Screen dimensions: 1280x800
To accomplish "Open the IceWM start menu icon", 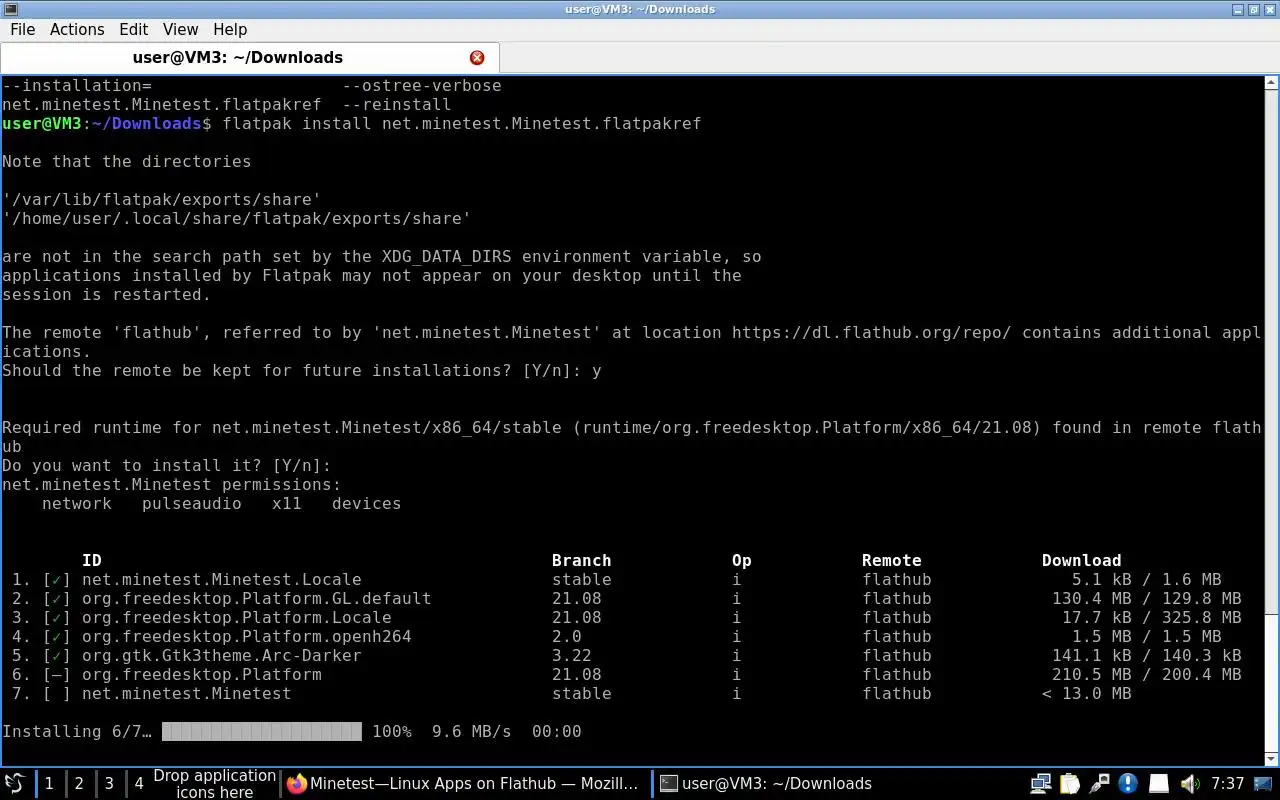I will (x=15, y=783).
